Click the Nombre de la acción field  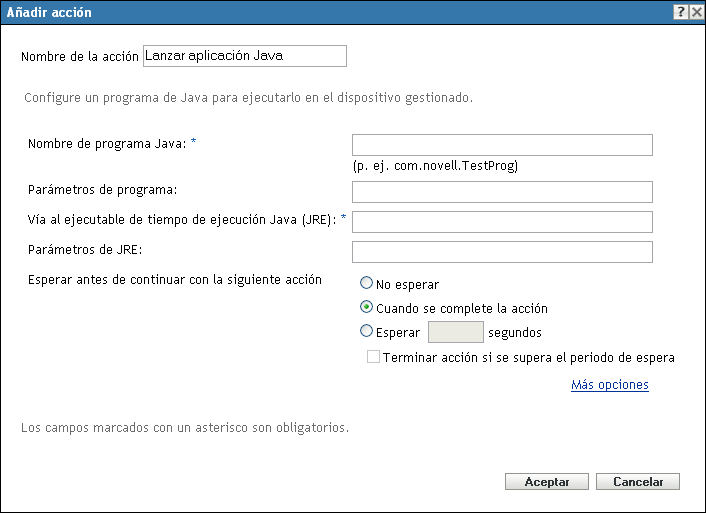click(245, 56)
